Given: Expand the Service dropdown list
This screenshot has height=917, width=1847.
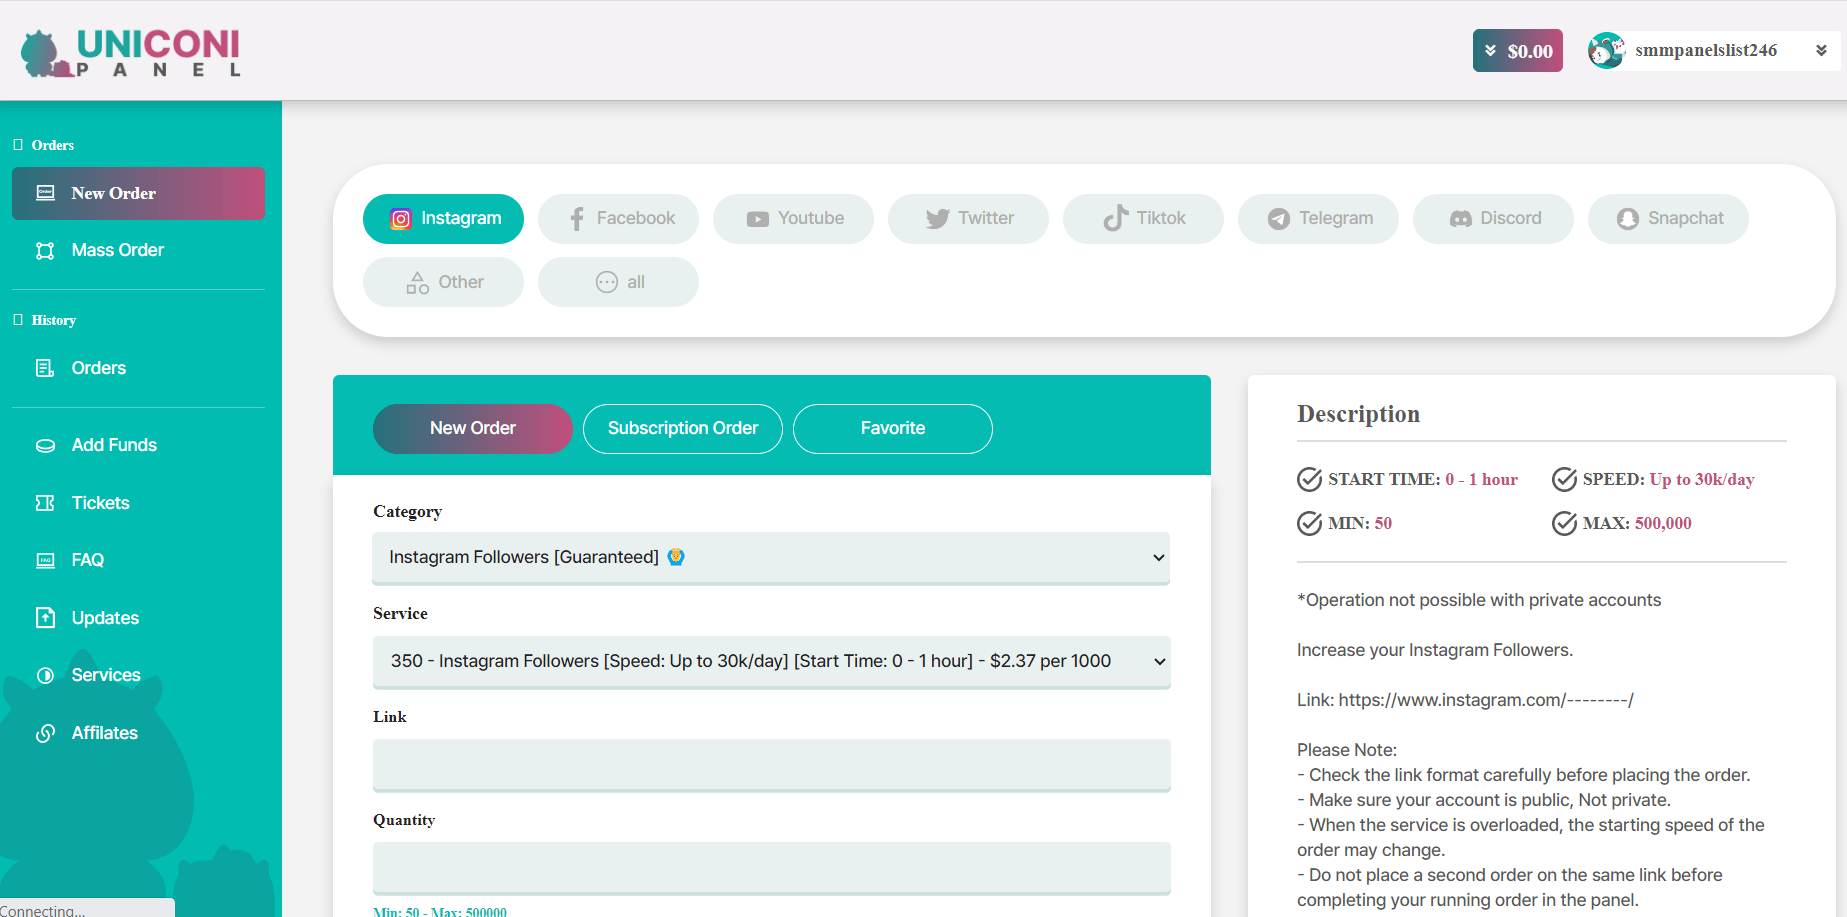Looking at the screenshot, I should [x=770, y=661].
